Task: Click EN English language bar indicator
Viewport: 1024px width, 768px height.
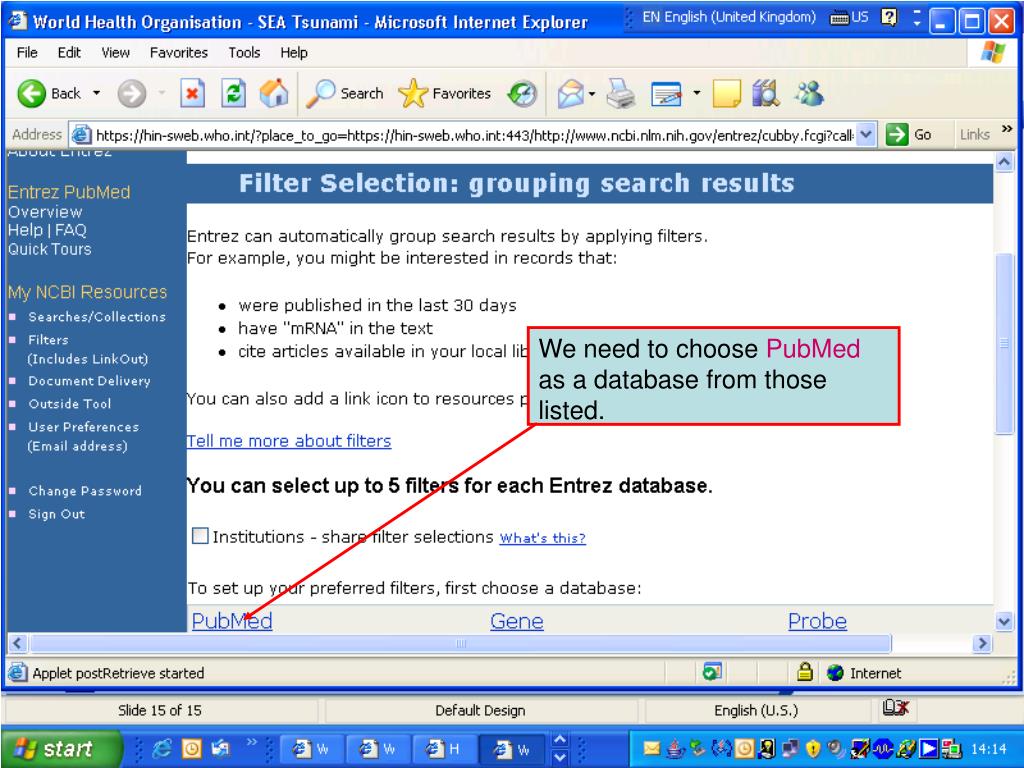Action: pos(729,17)
